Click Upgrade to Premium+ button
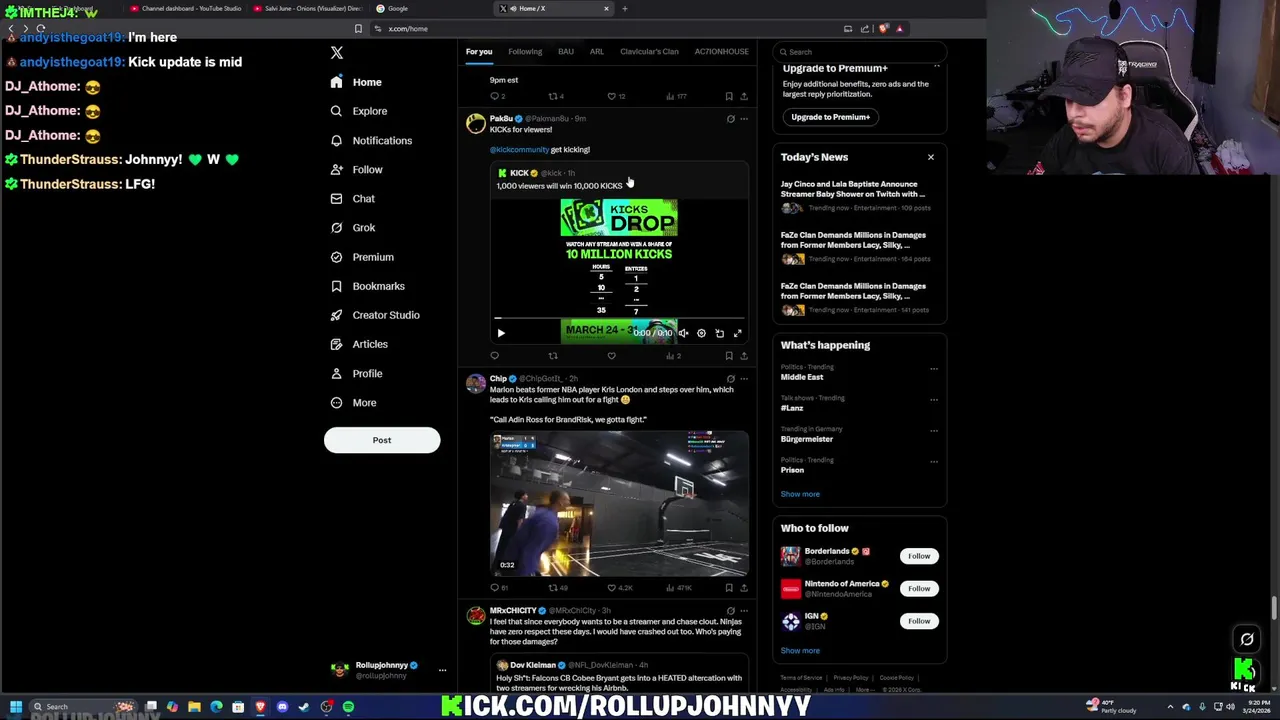 (831, 117)
